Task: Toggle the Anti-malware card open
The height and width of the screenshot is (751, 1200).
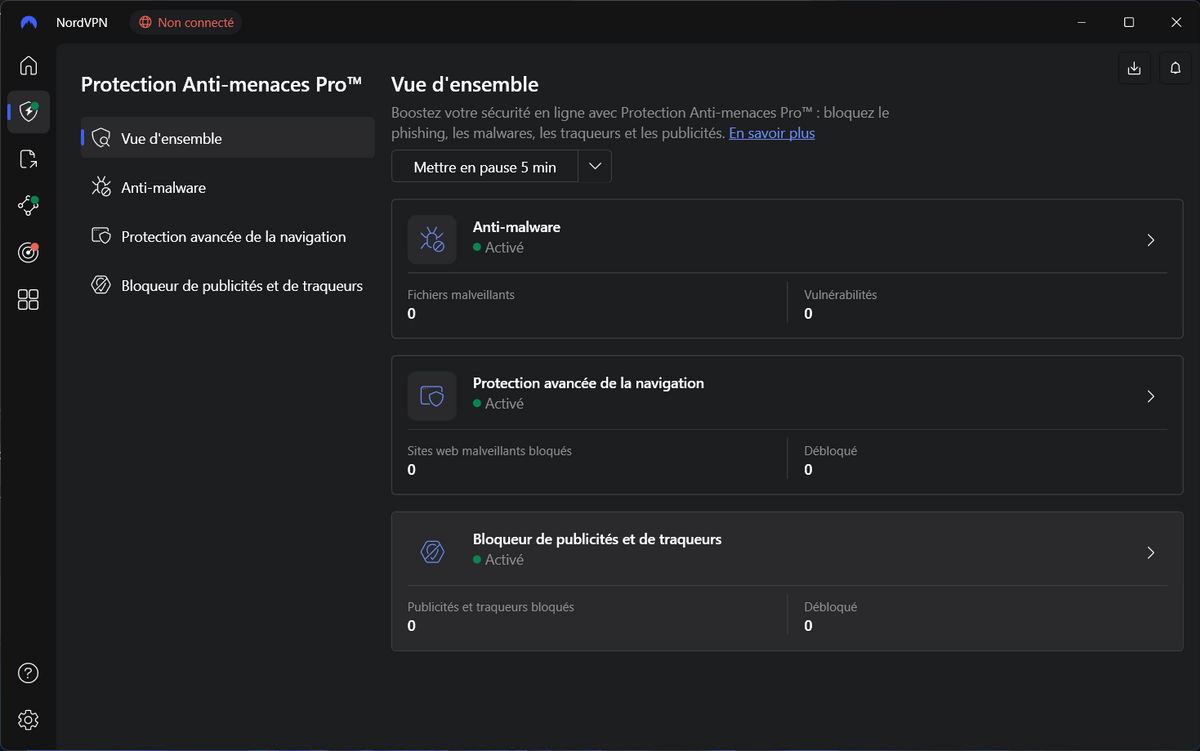Action: [x=787, y=239]
